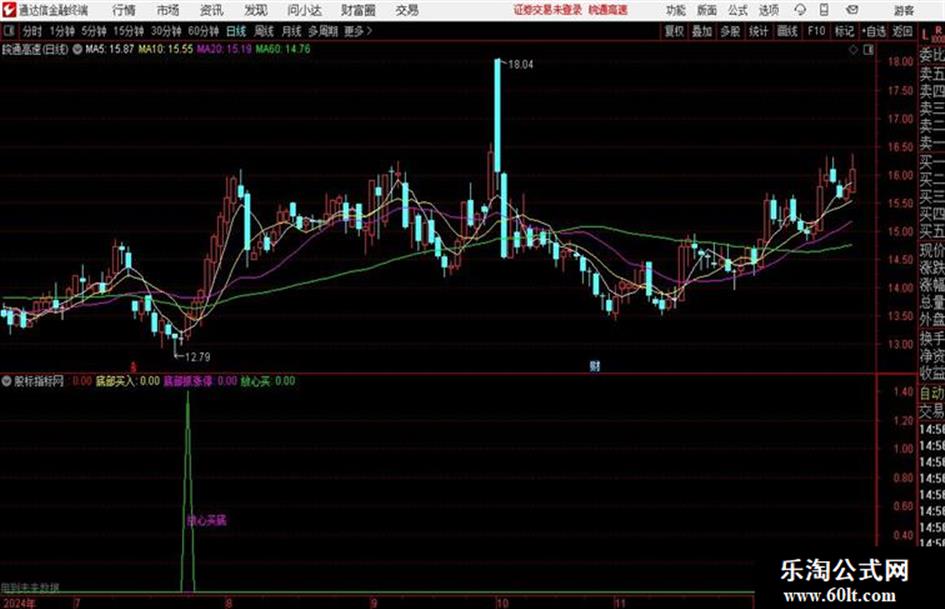Click the 多股 multi-stock toolbar button
Image resolution: width=945 pixels, height=609 pixels.
730,31
